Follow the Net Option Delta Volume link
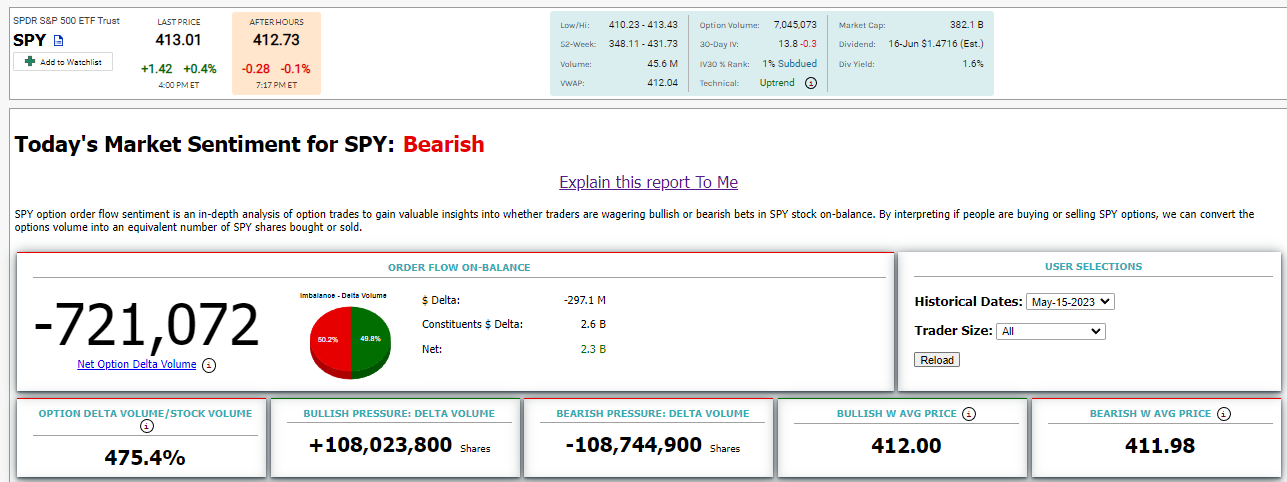1287x482 pixels. click(x=136, y=364)
